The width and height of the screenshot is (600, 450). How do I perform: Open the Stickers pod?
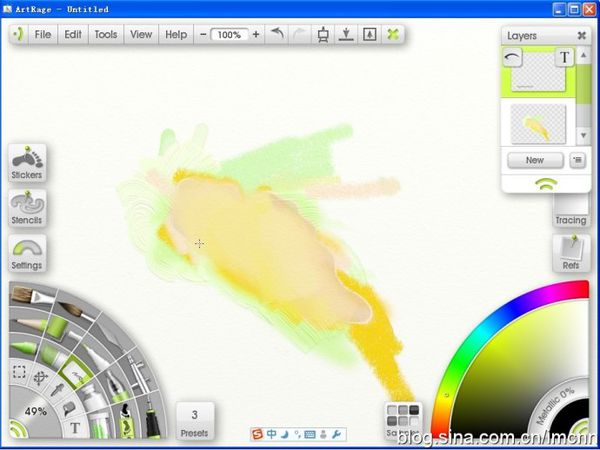27,162
